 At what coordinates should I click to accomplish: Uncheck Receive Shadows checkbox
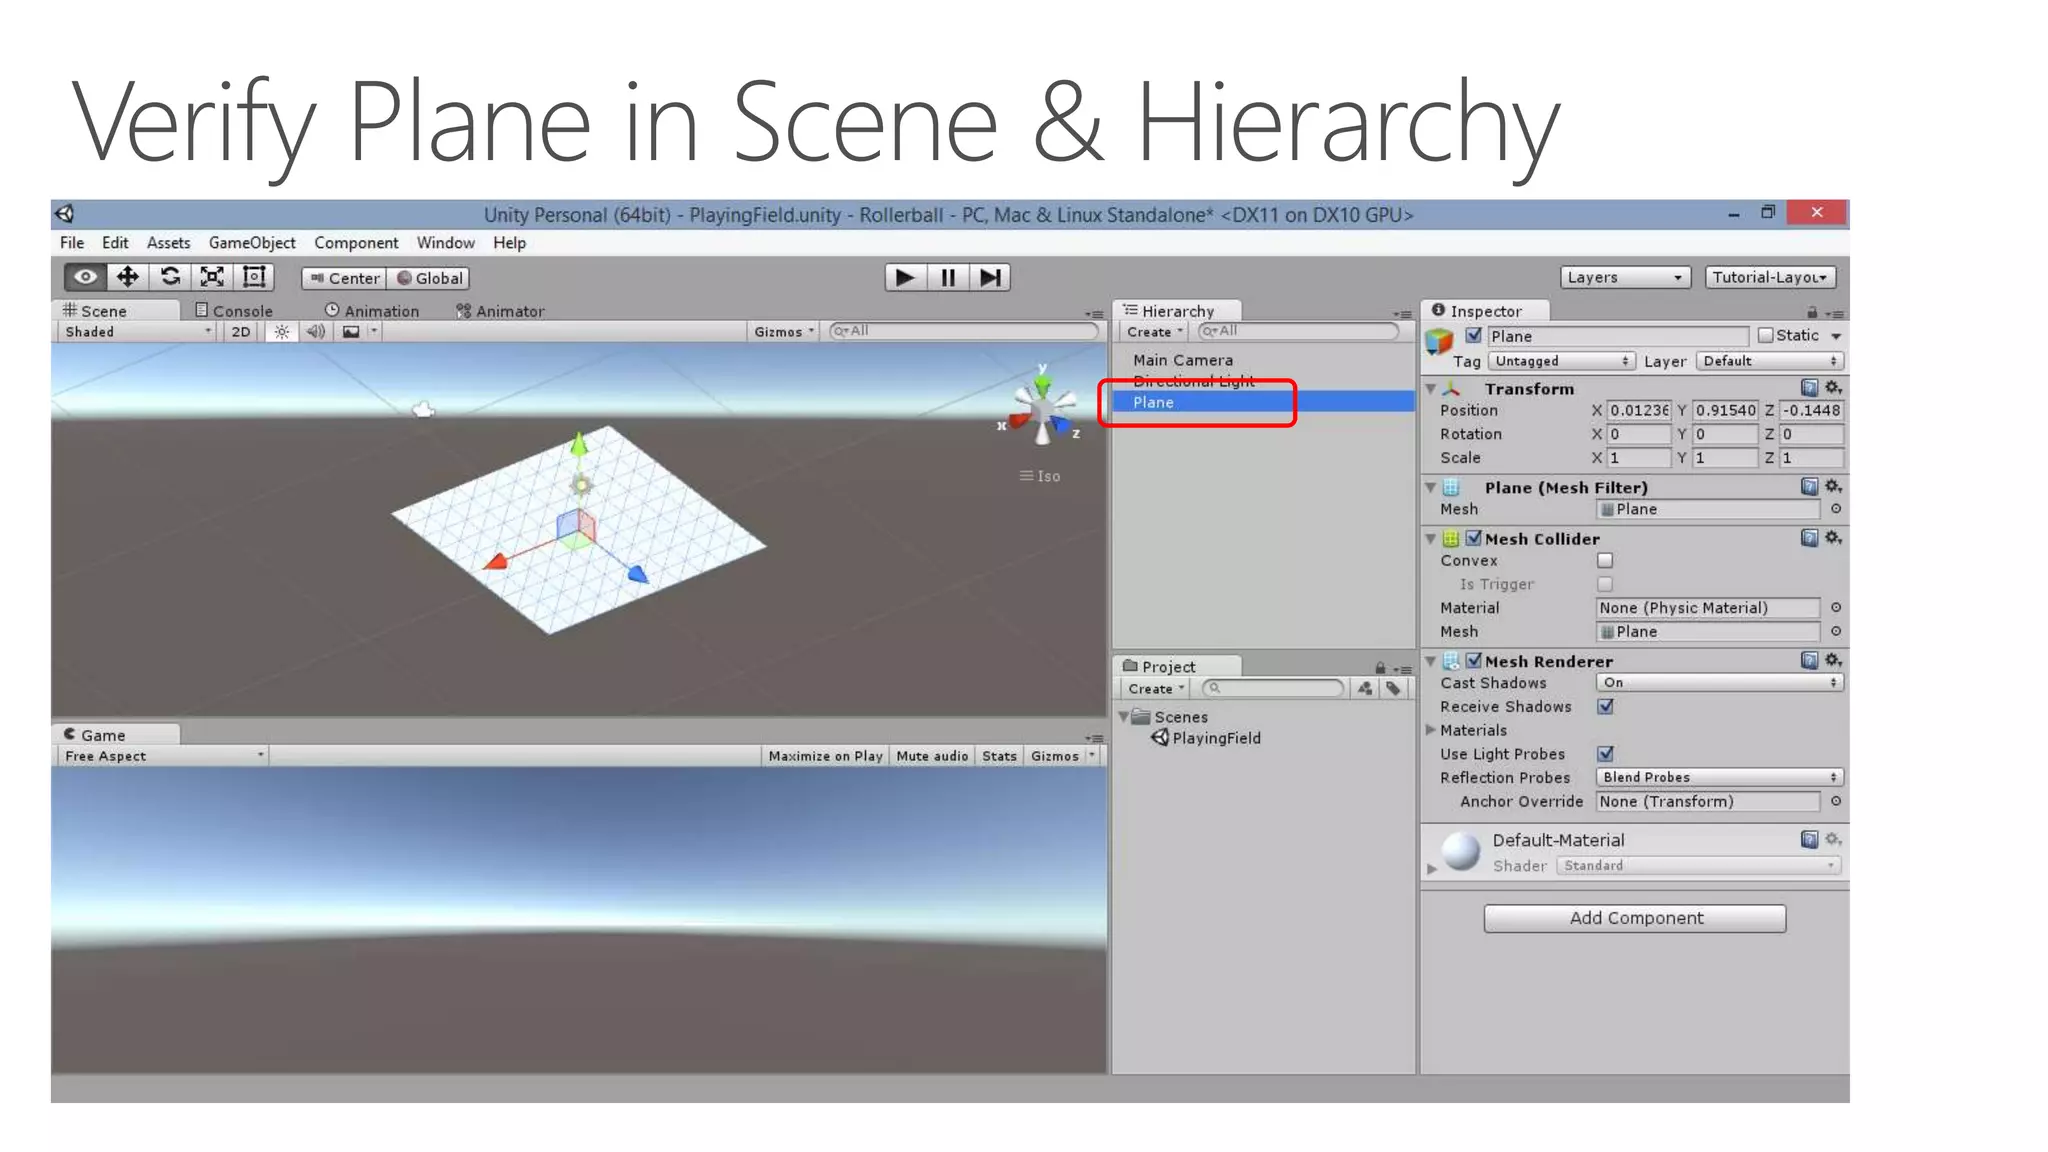(1605, 707)
